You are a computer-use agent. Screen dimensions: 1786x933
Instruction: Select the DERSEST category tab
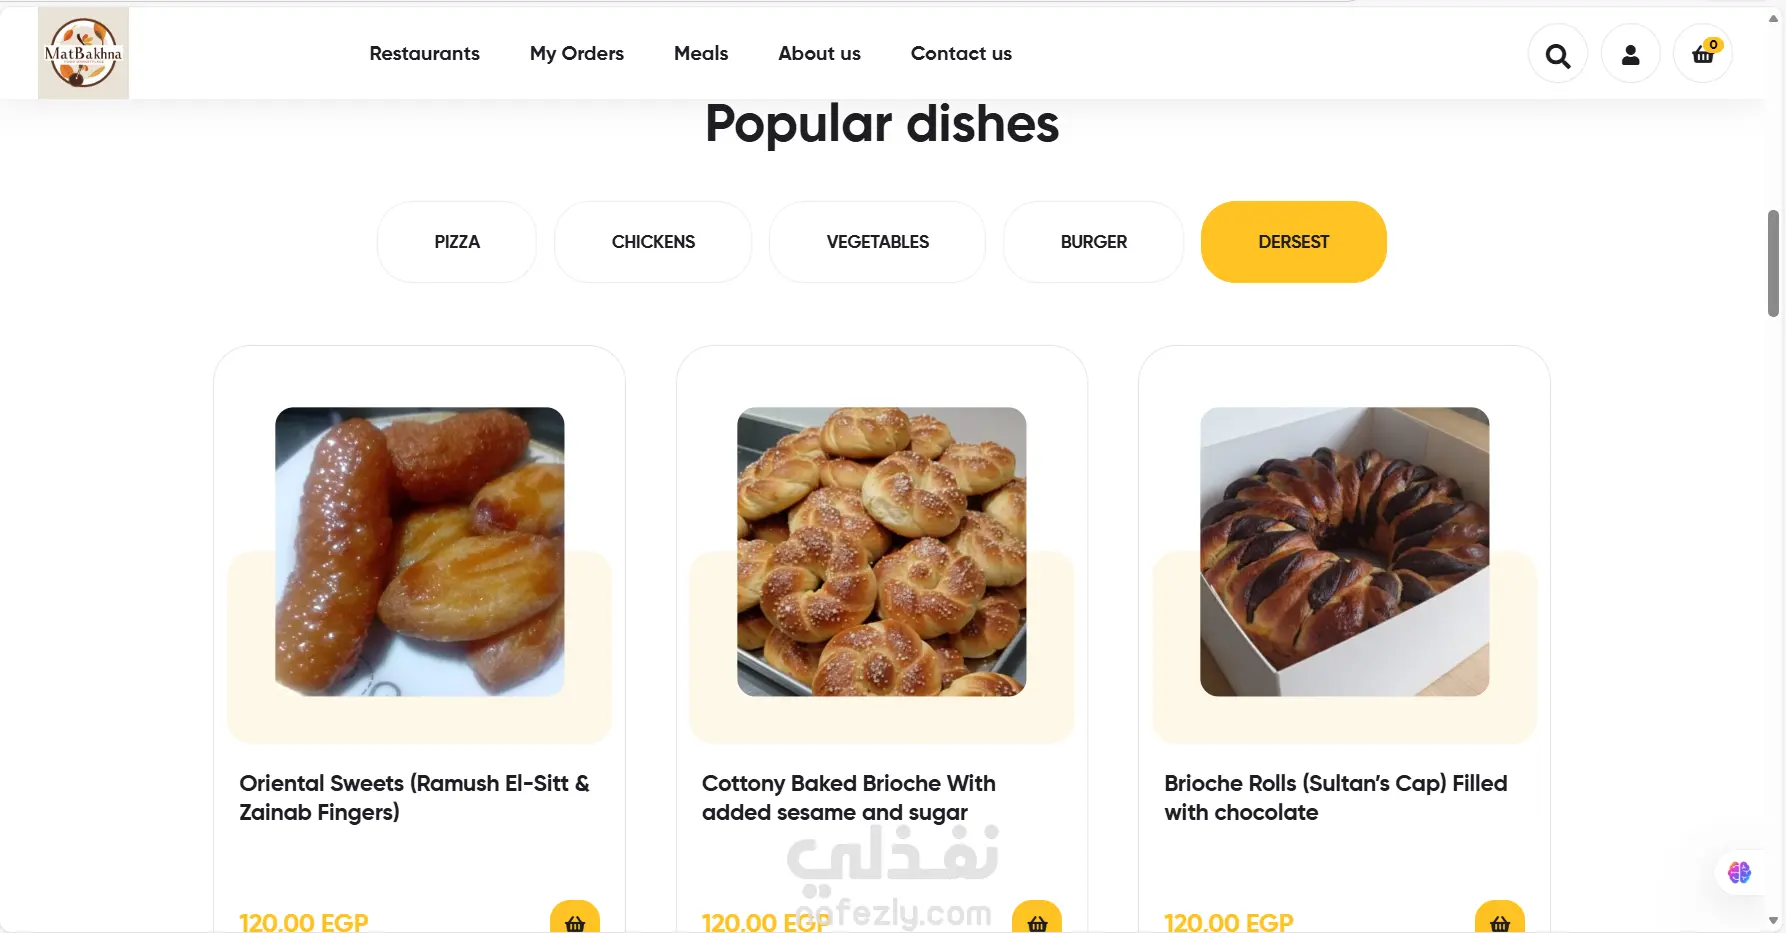[1293, 242]
